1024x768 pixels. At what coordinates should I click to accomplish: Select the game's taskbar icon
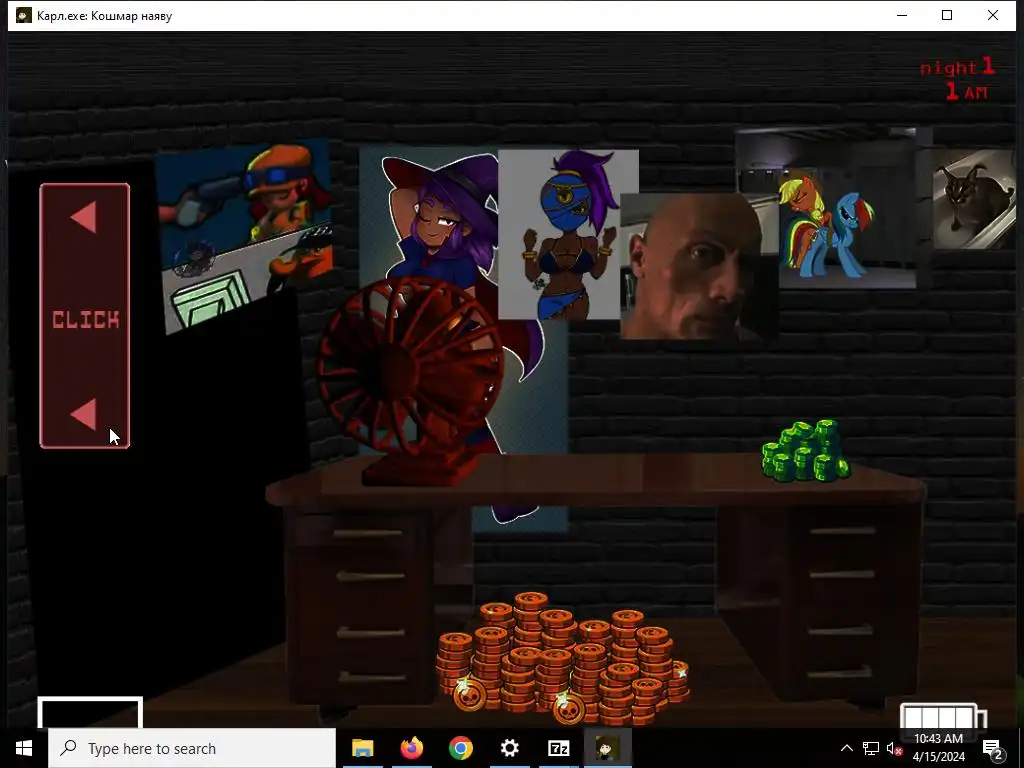(x=607, y=748)
